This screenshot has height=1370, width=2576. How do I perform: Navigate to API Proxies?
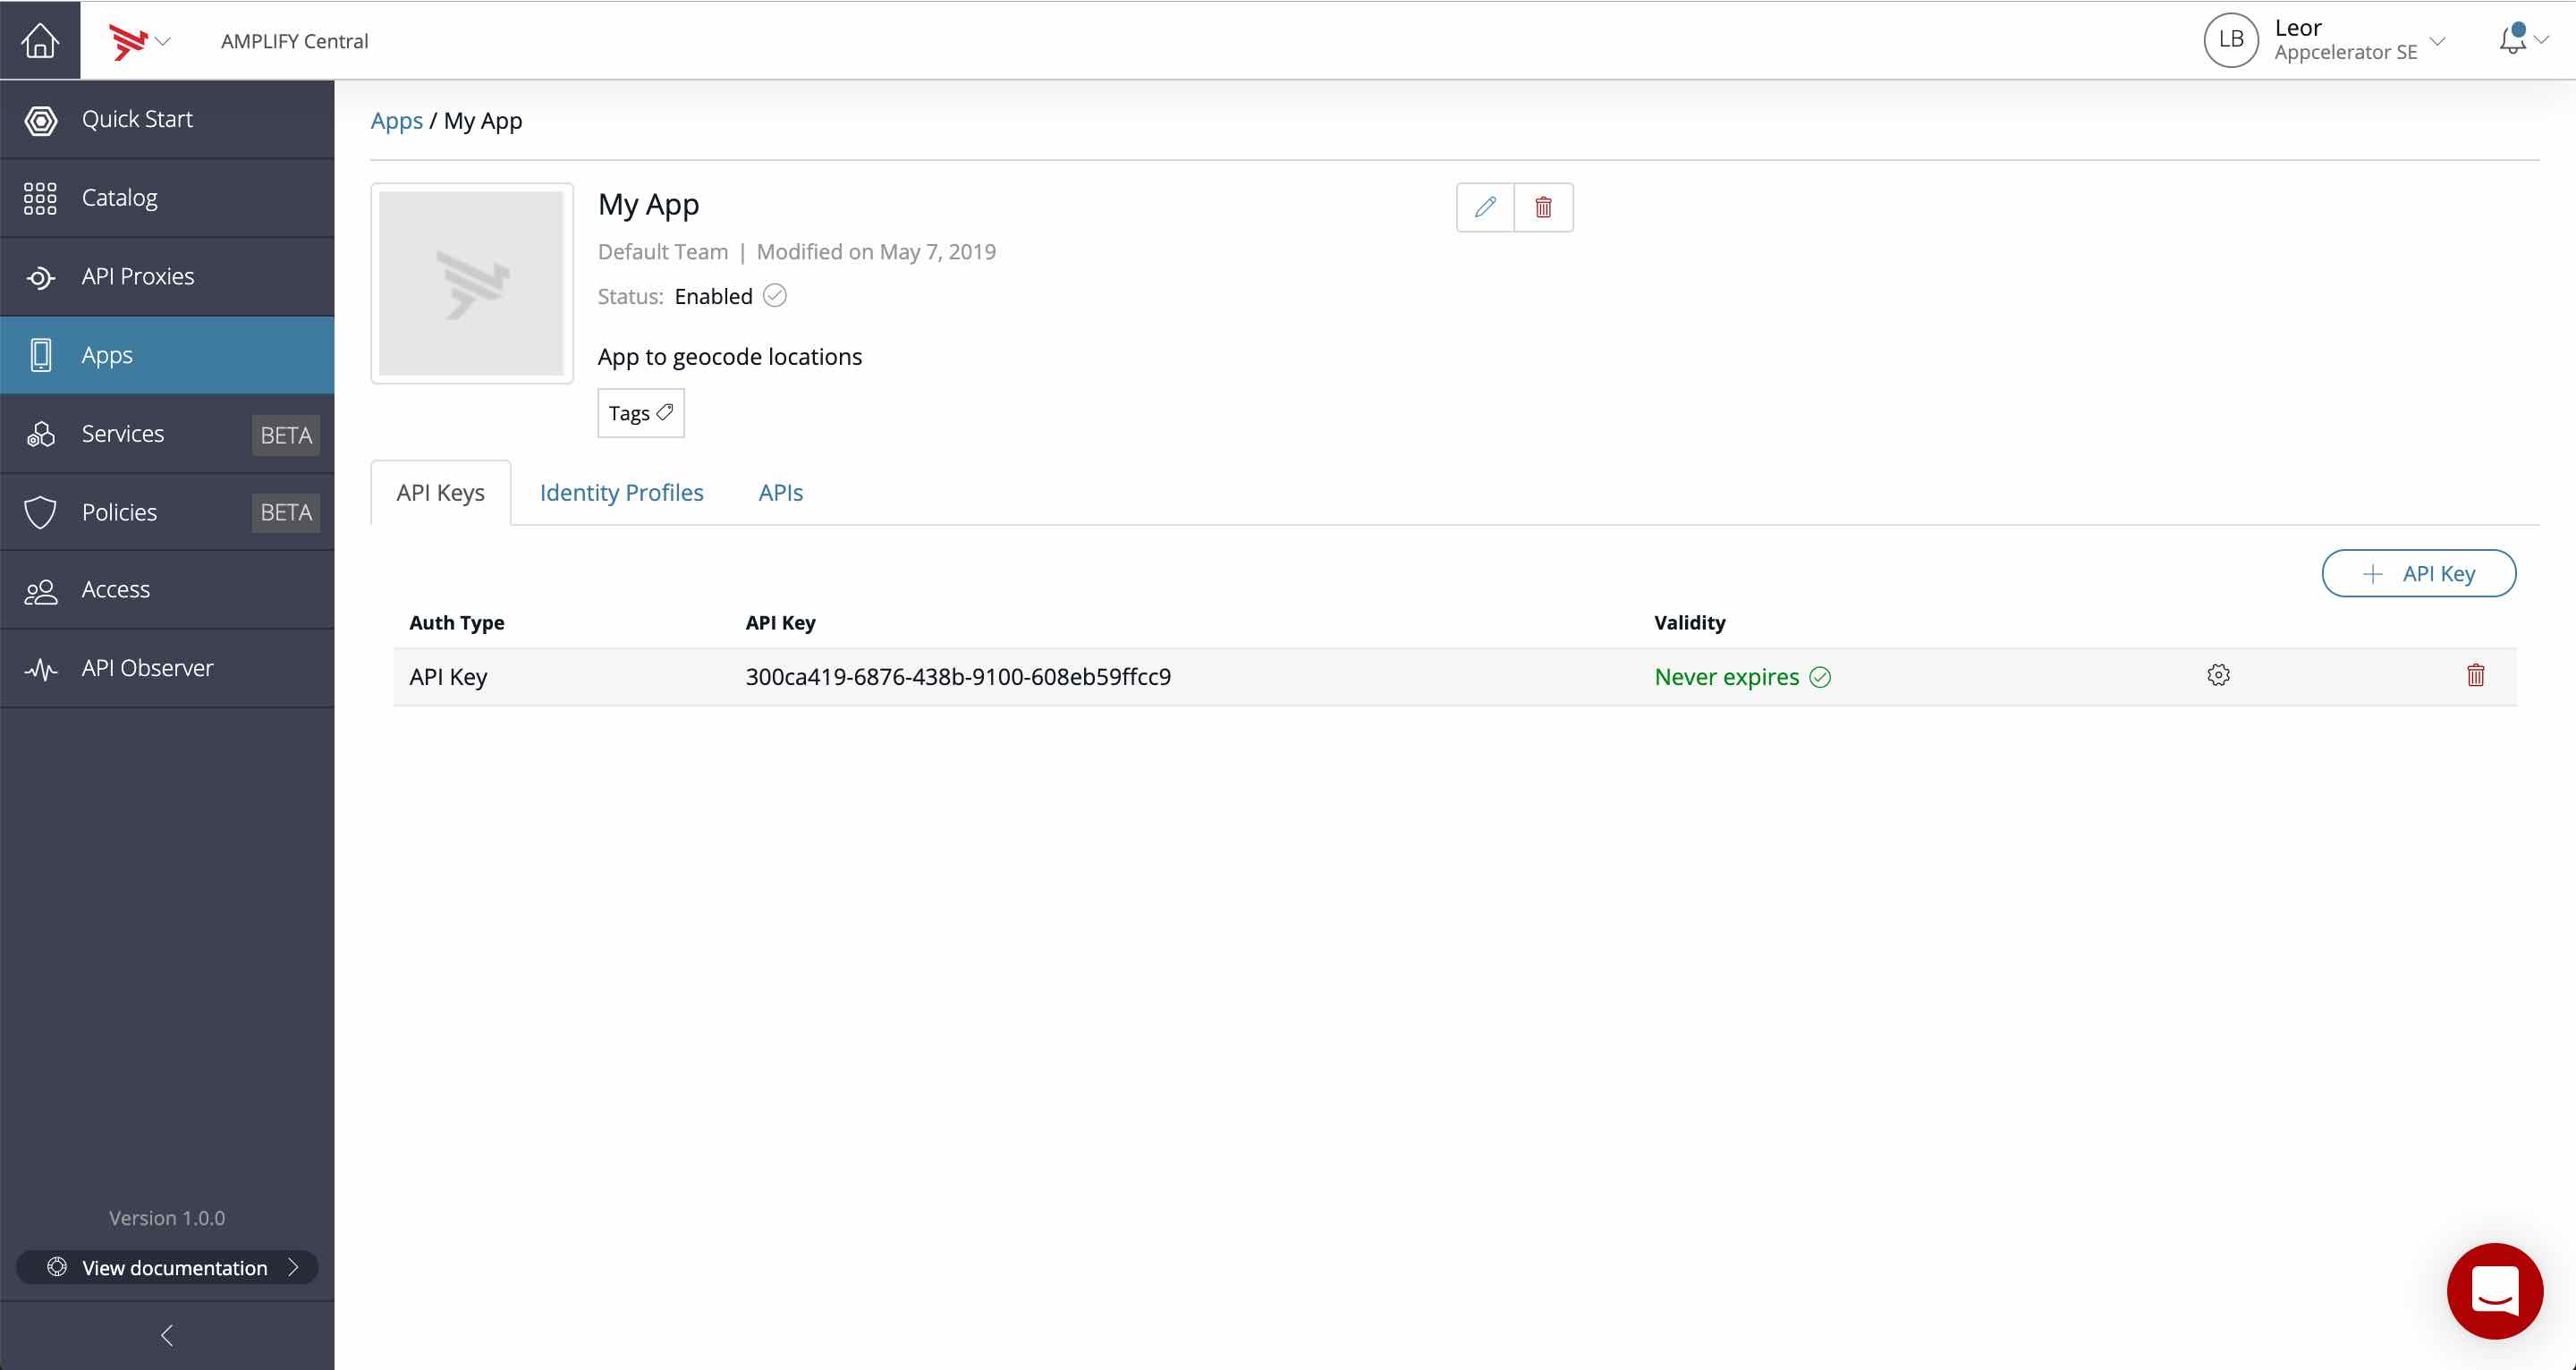click(167, 277)
